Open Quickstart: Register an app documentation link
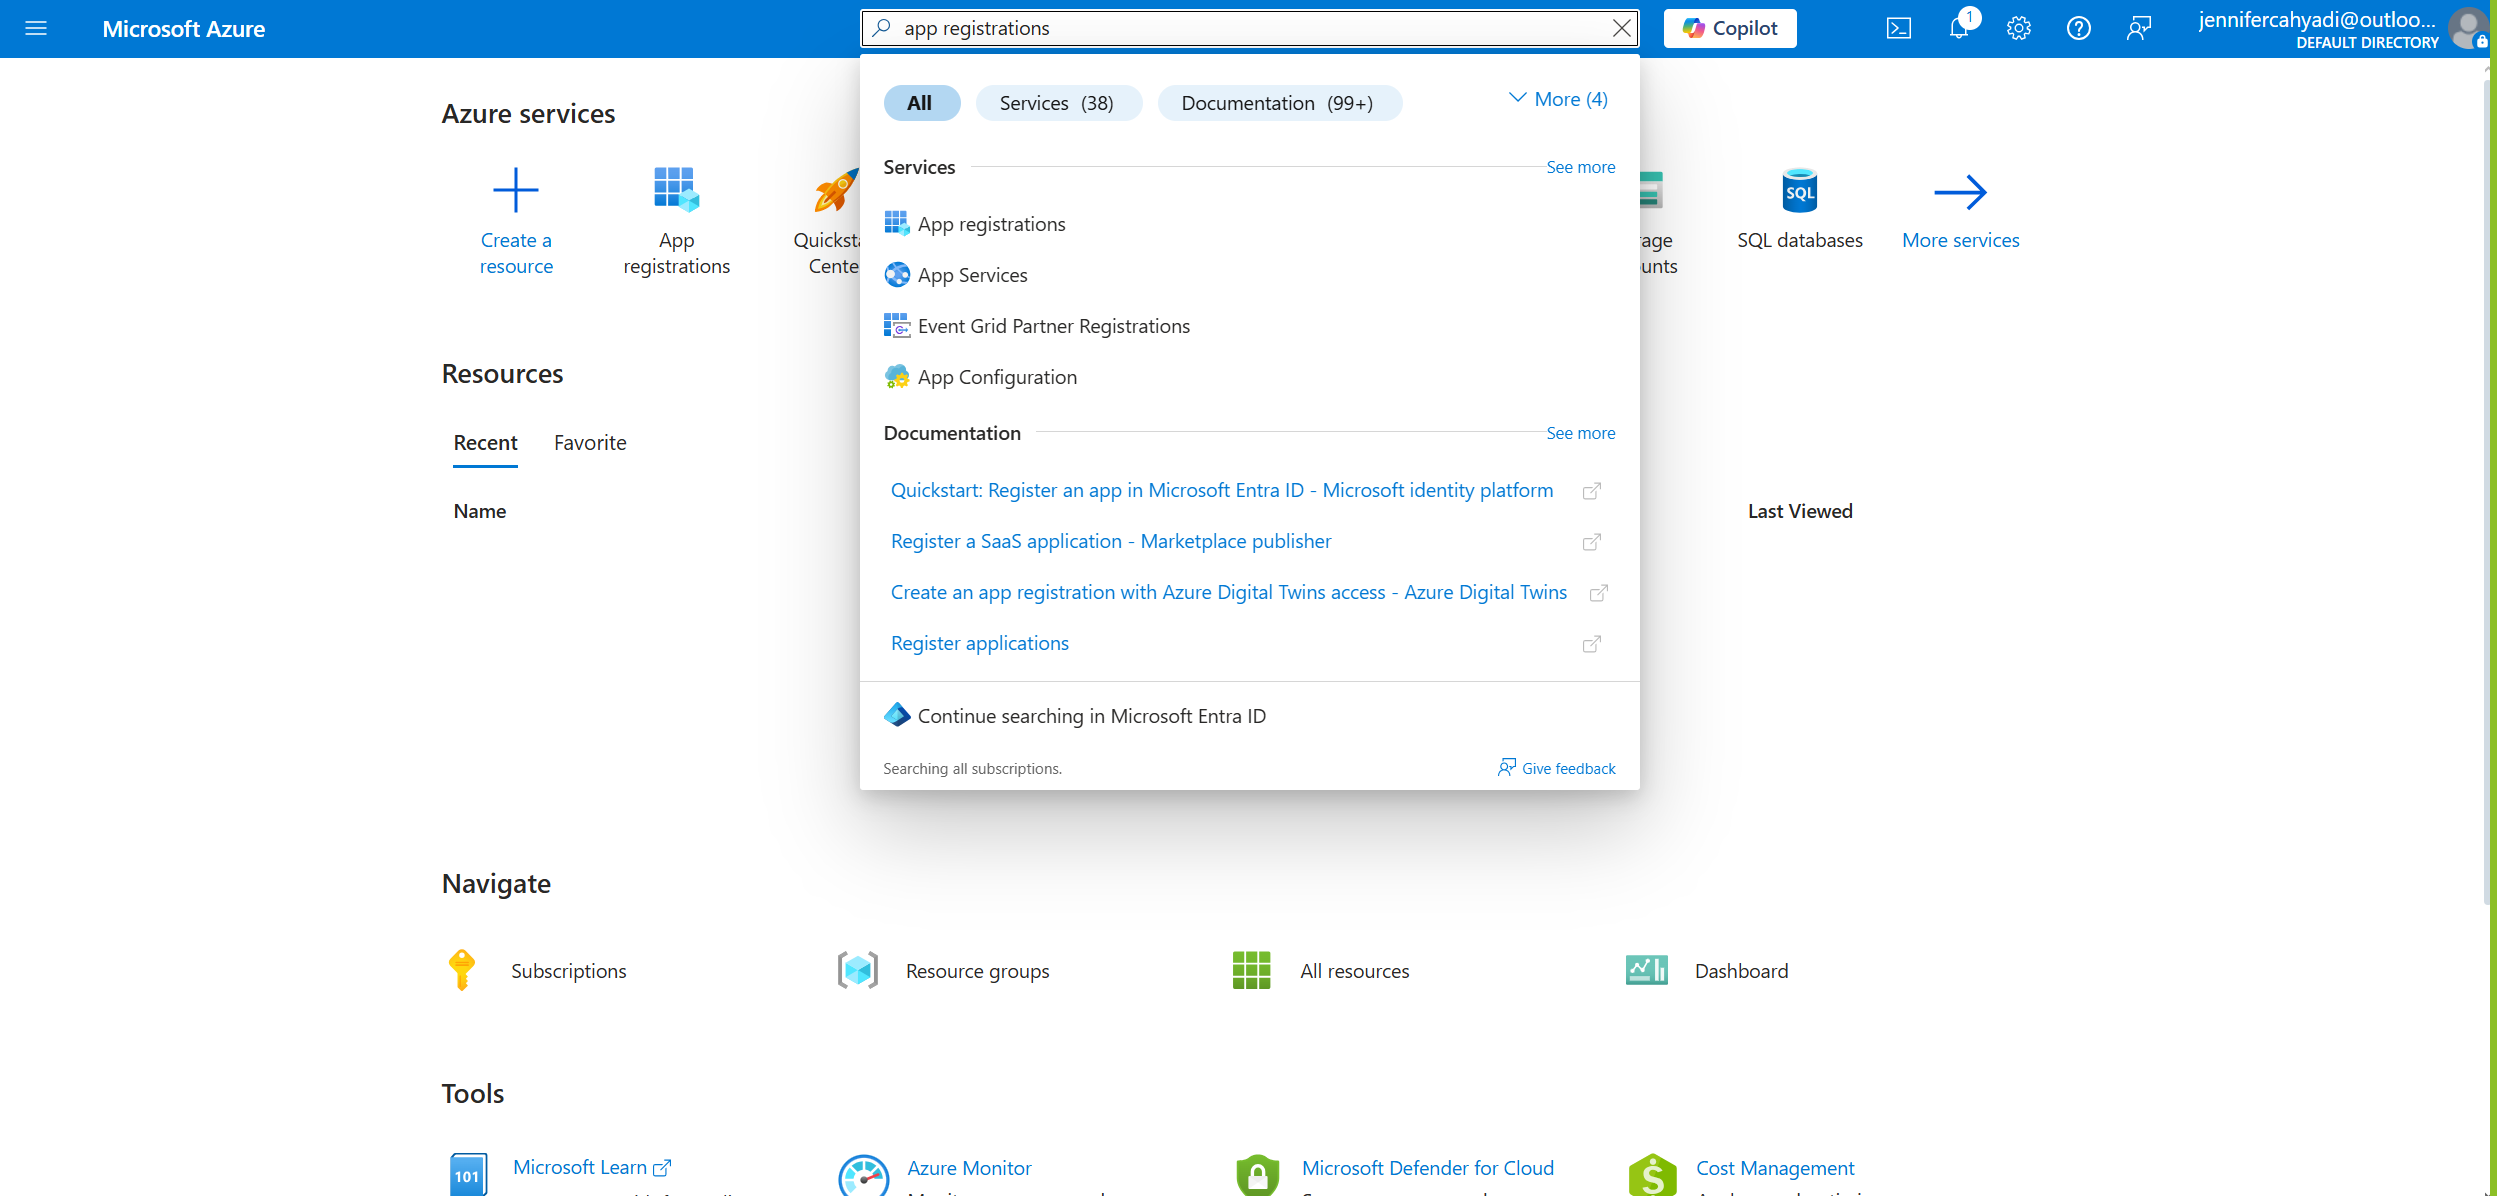The image size is (2497, 1196). coord(1222,490)
